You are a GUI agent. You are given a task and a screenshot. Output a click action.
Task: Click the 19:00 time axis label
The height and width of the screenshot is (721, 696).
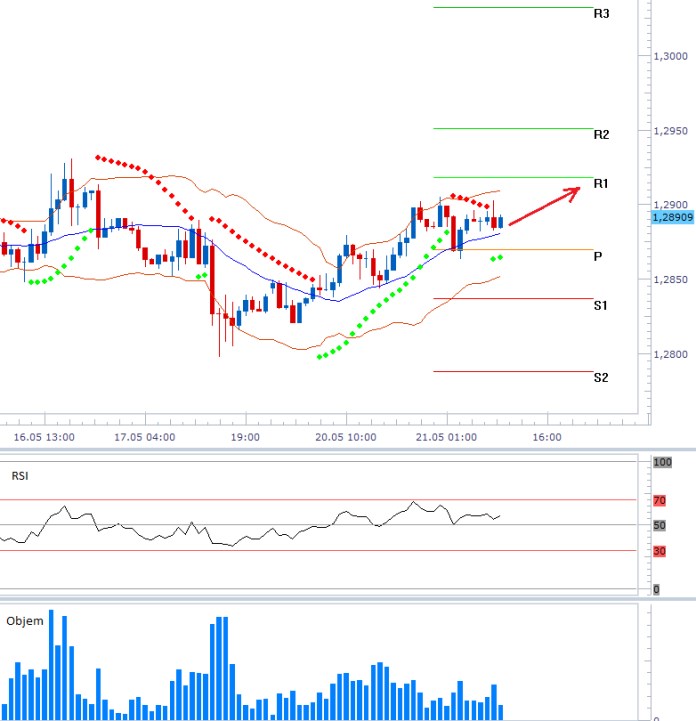(245, 437)
